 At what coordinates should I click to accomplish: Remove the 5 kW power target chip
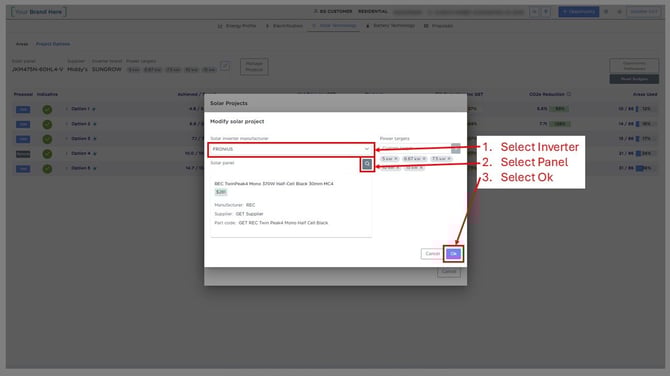pyautogui.click(x=396, y=159)
